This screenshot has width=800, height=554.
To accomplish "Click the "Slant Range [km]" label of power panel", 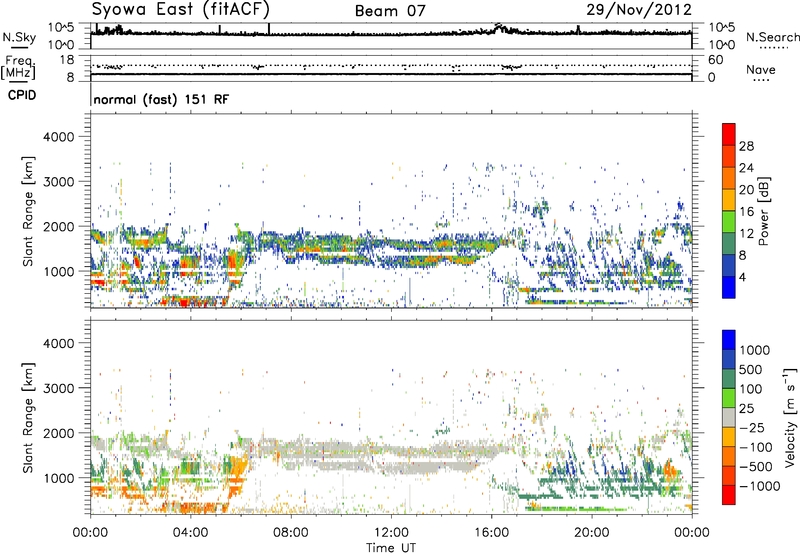I will click(28, 211).
